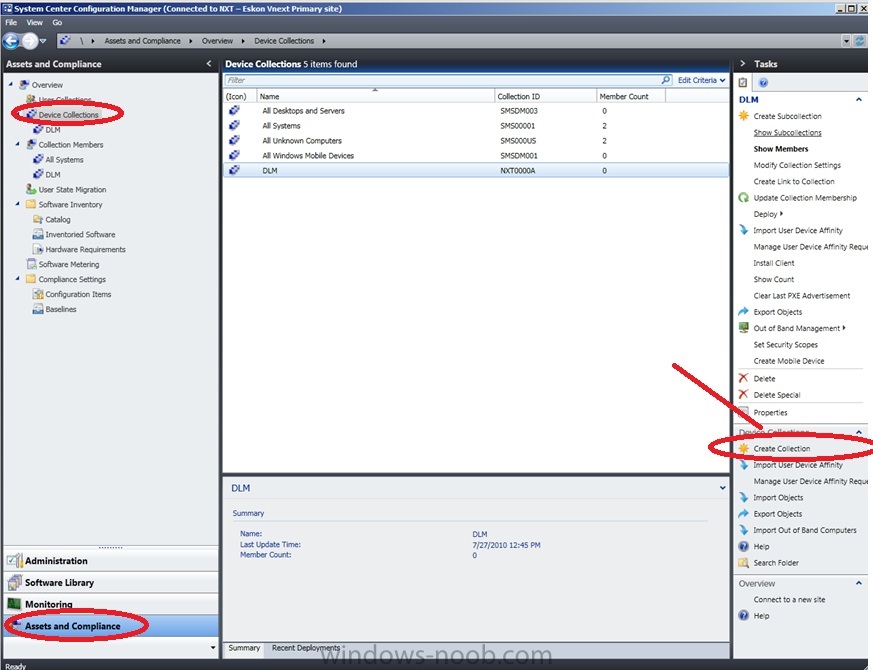Click the Catalog icon in the tree
The image size is (873, 670).
[x=38, y=219]
